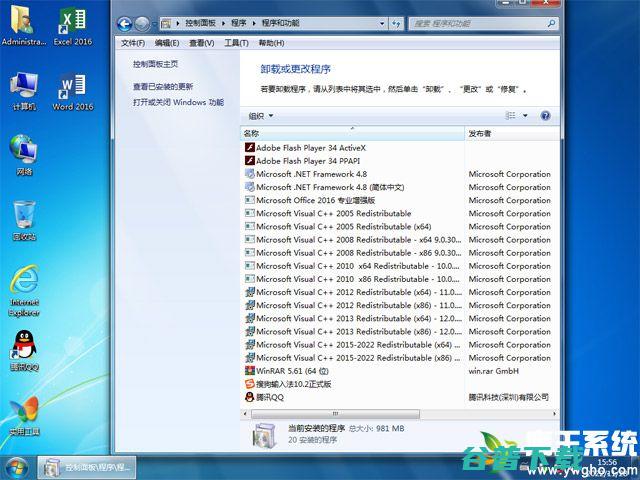Select the 网络 desktop icon
Screen dimensions: 640x480
[x=24, y=155]
